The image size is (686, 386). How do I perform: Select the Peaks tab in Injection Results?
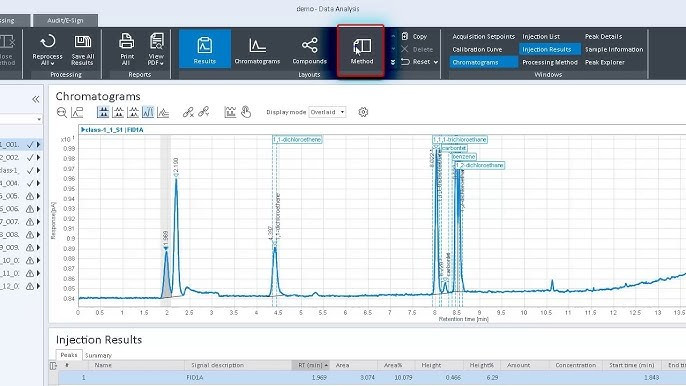(x=69, y=354)
